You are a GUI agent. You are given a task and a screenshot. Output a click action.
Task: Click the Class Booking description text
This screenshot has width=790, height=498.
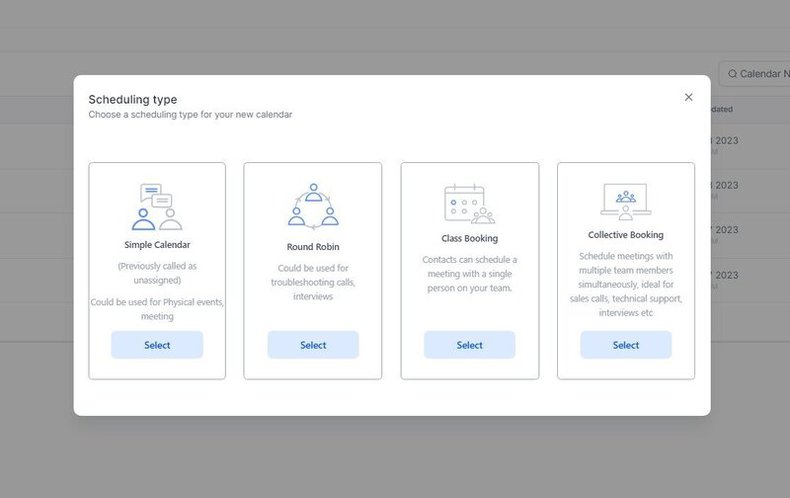tap(470, 274)
